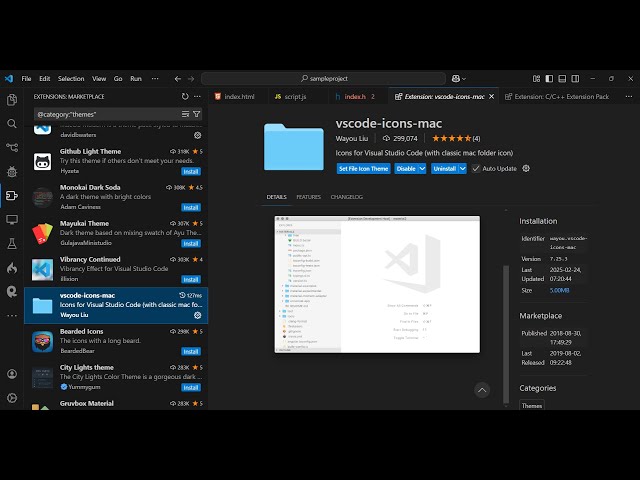Viewport: 640px width, 480px height.
Task: Click the filter extensions funnel icon
Action: coord(196,114)
